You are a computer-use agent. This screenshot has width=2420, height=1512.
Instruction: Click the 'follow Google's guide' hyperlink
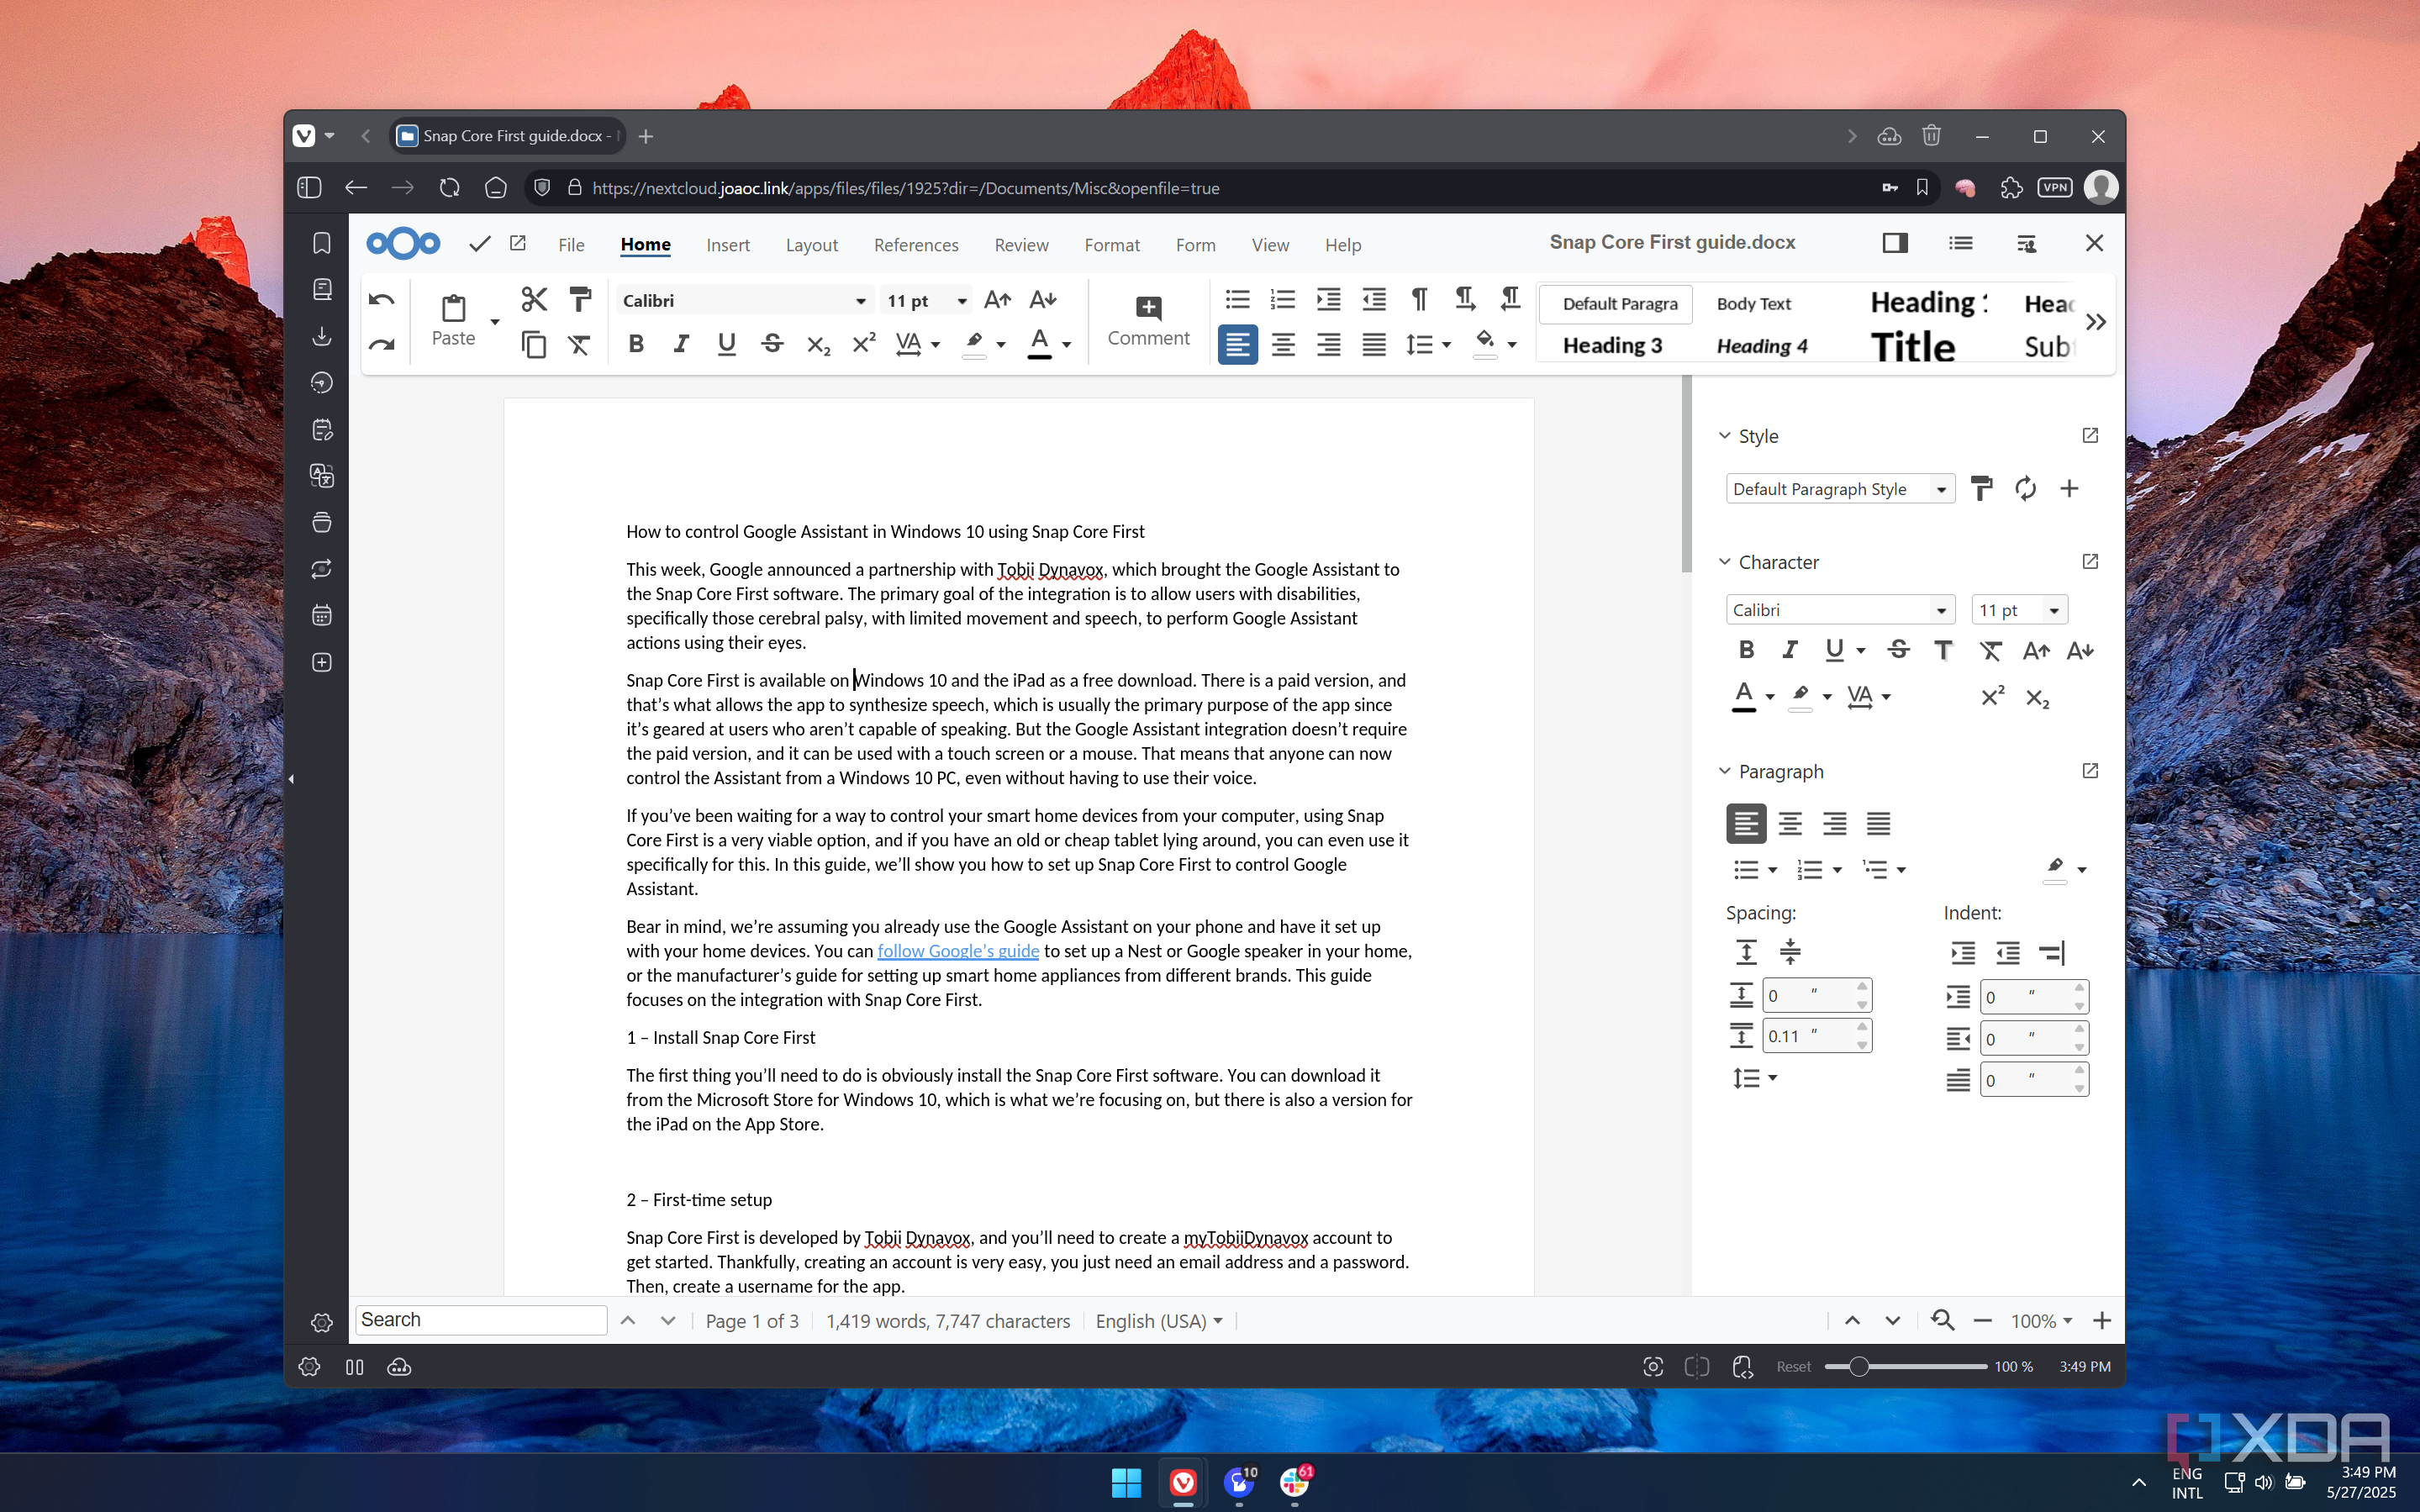pos(957,951)
